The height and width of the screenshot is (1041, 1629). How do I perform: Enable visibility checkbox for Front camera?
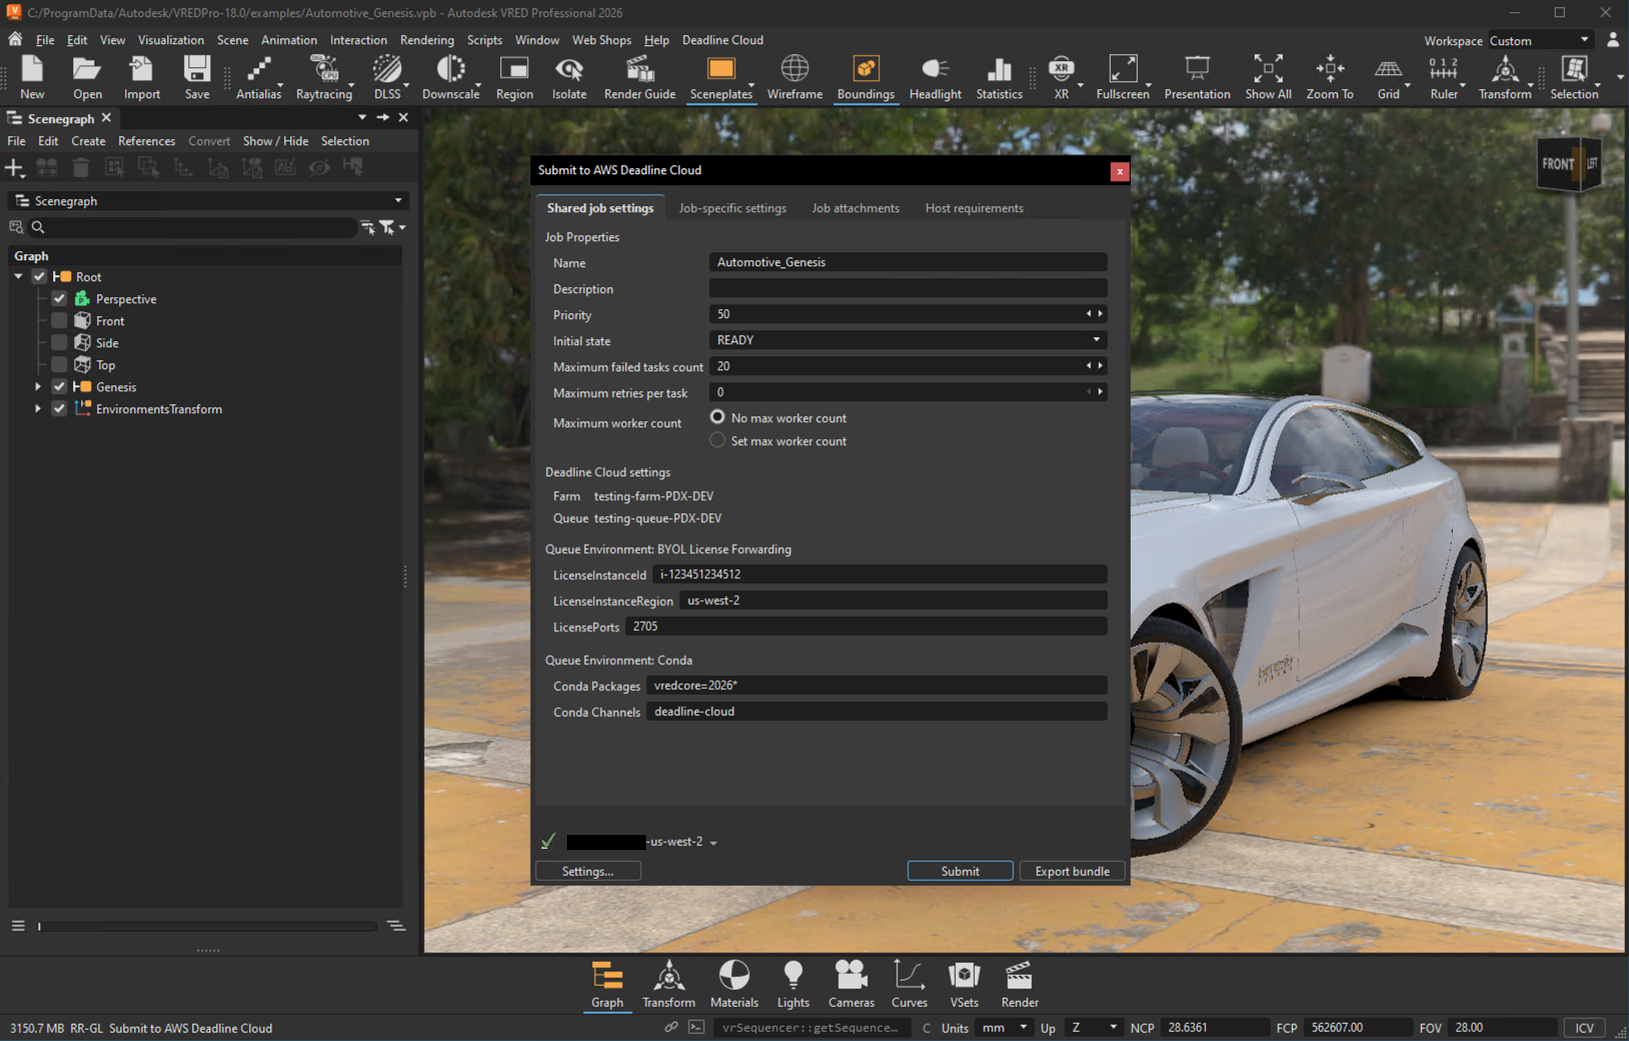[x=59, y=320]
